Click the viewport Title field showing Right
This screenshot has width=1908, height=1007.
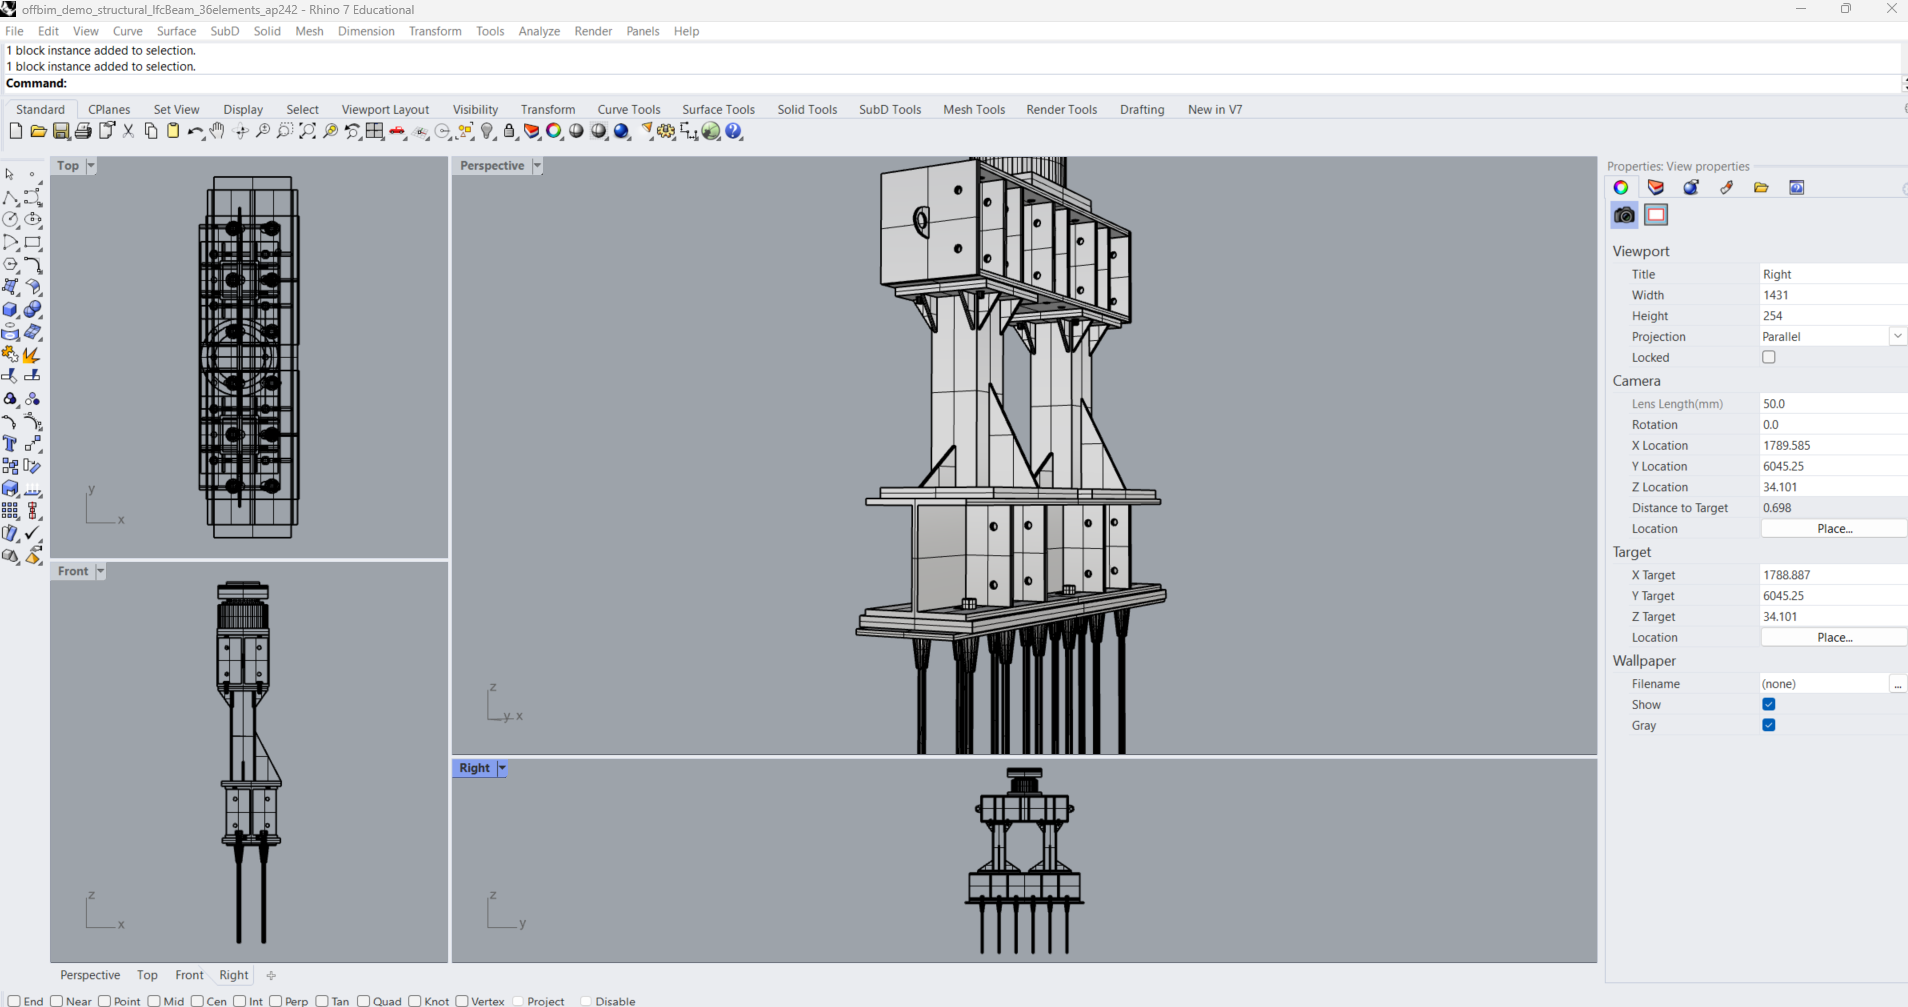pos(1832,274)
